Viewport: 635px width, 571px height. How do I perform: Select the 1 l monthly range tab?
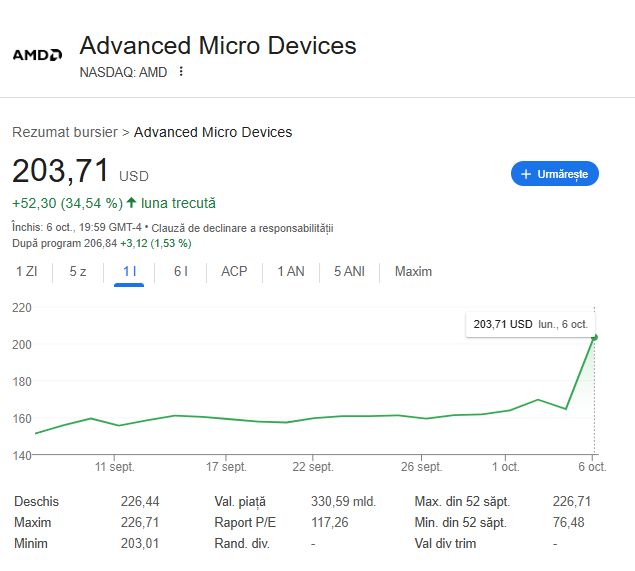point(129,271)
